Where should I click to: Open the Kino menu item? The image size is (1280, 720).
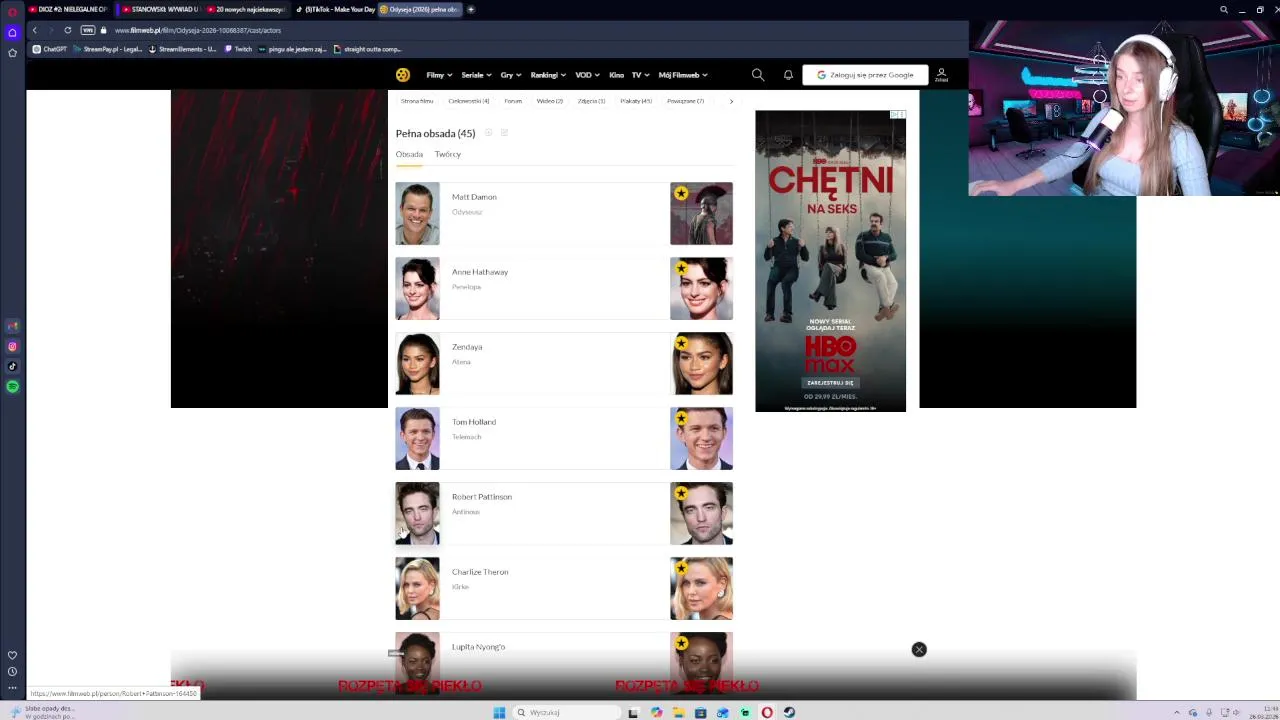point(616,75)
